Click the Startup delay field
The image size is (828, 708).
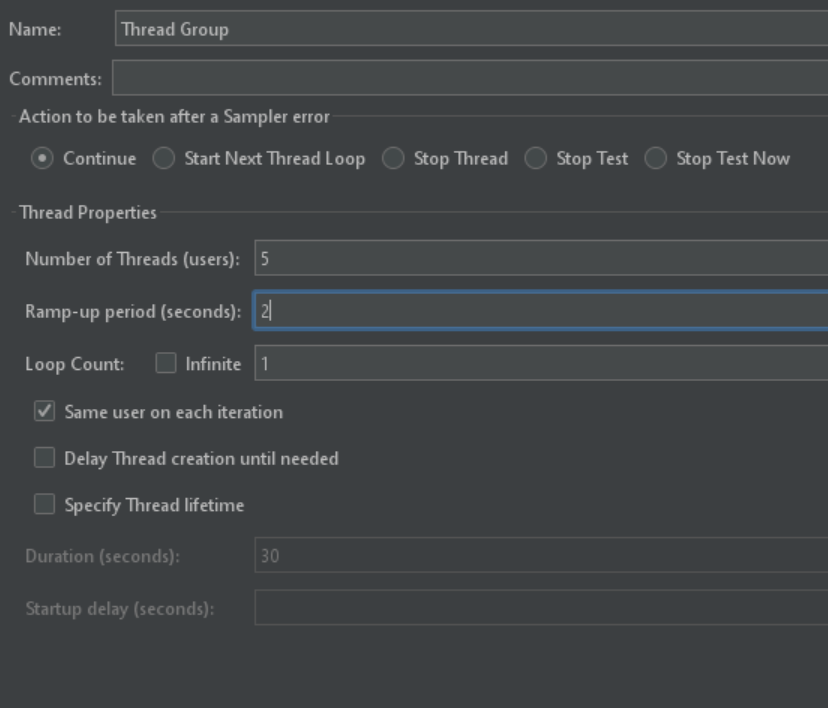pyautogui.click(x=541, y=608)
